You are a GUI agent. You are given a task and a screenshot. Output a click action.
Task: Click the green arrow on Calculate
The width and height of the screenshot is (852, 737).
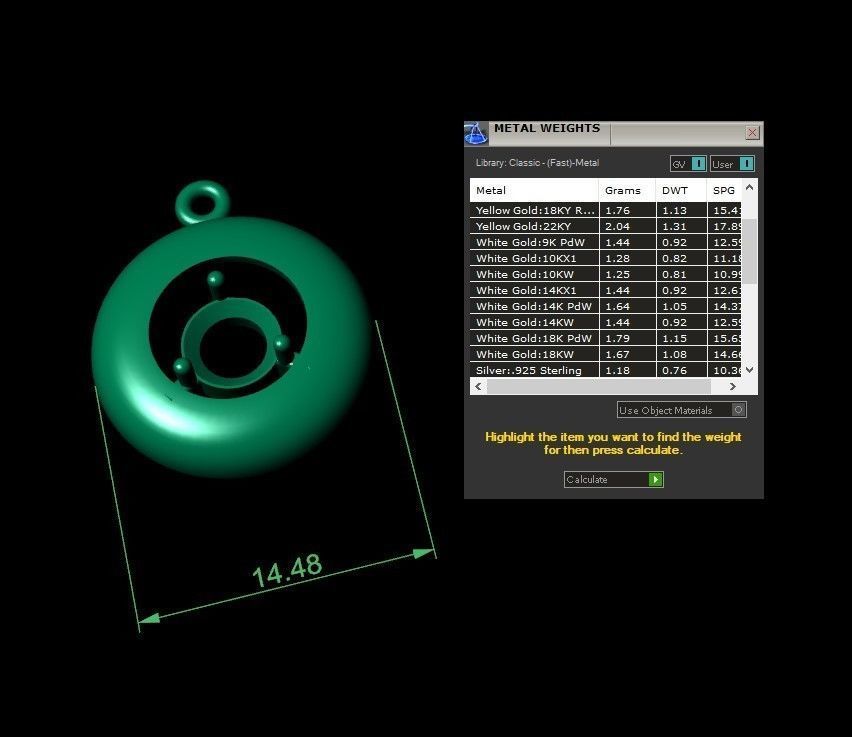656,479
